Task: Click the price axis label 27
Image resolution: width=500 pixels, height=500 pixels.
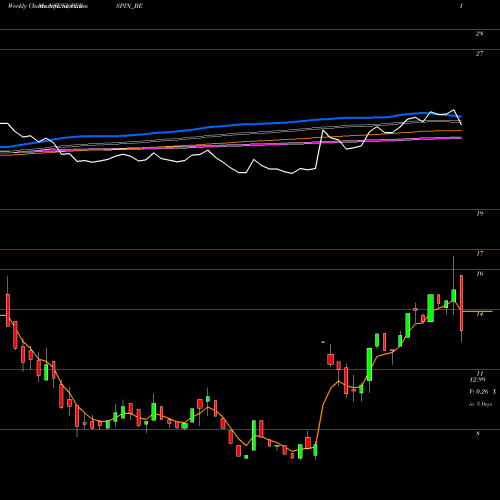Action: point(479,54)
